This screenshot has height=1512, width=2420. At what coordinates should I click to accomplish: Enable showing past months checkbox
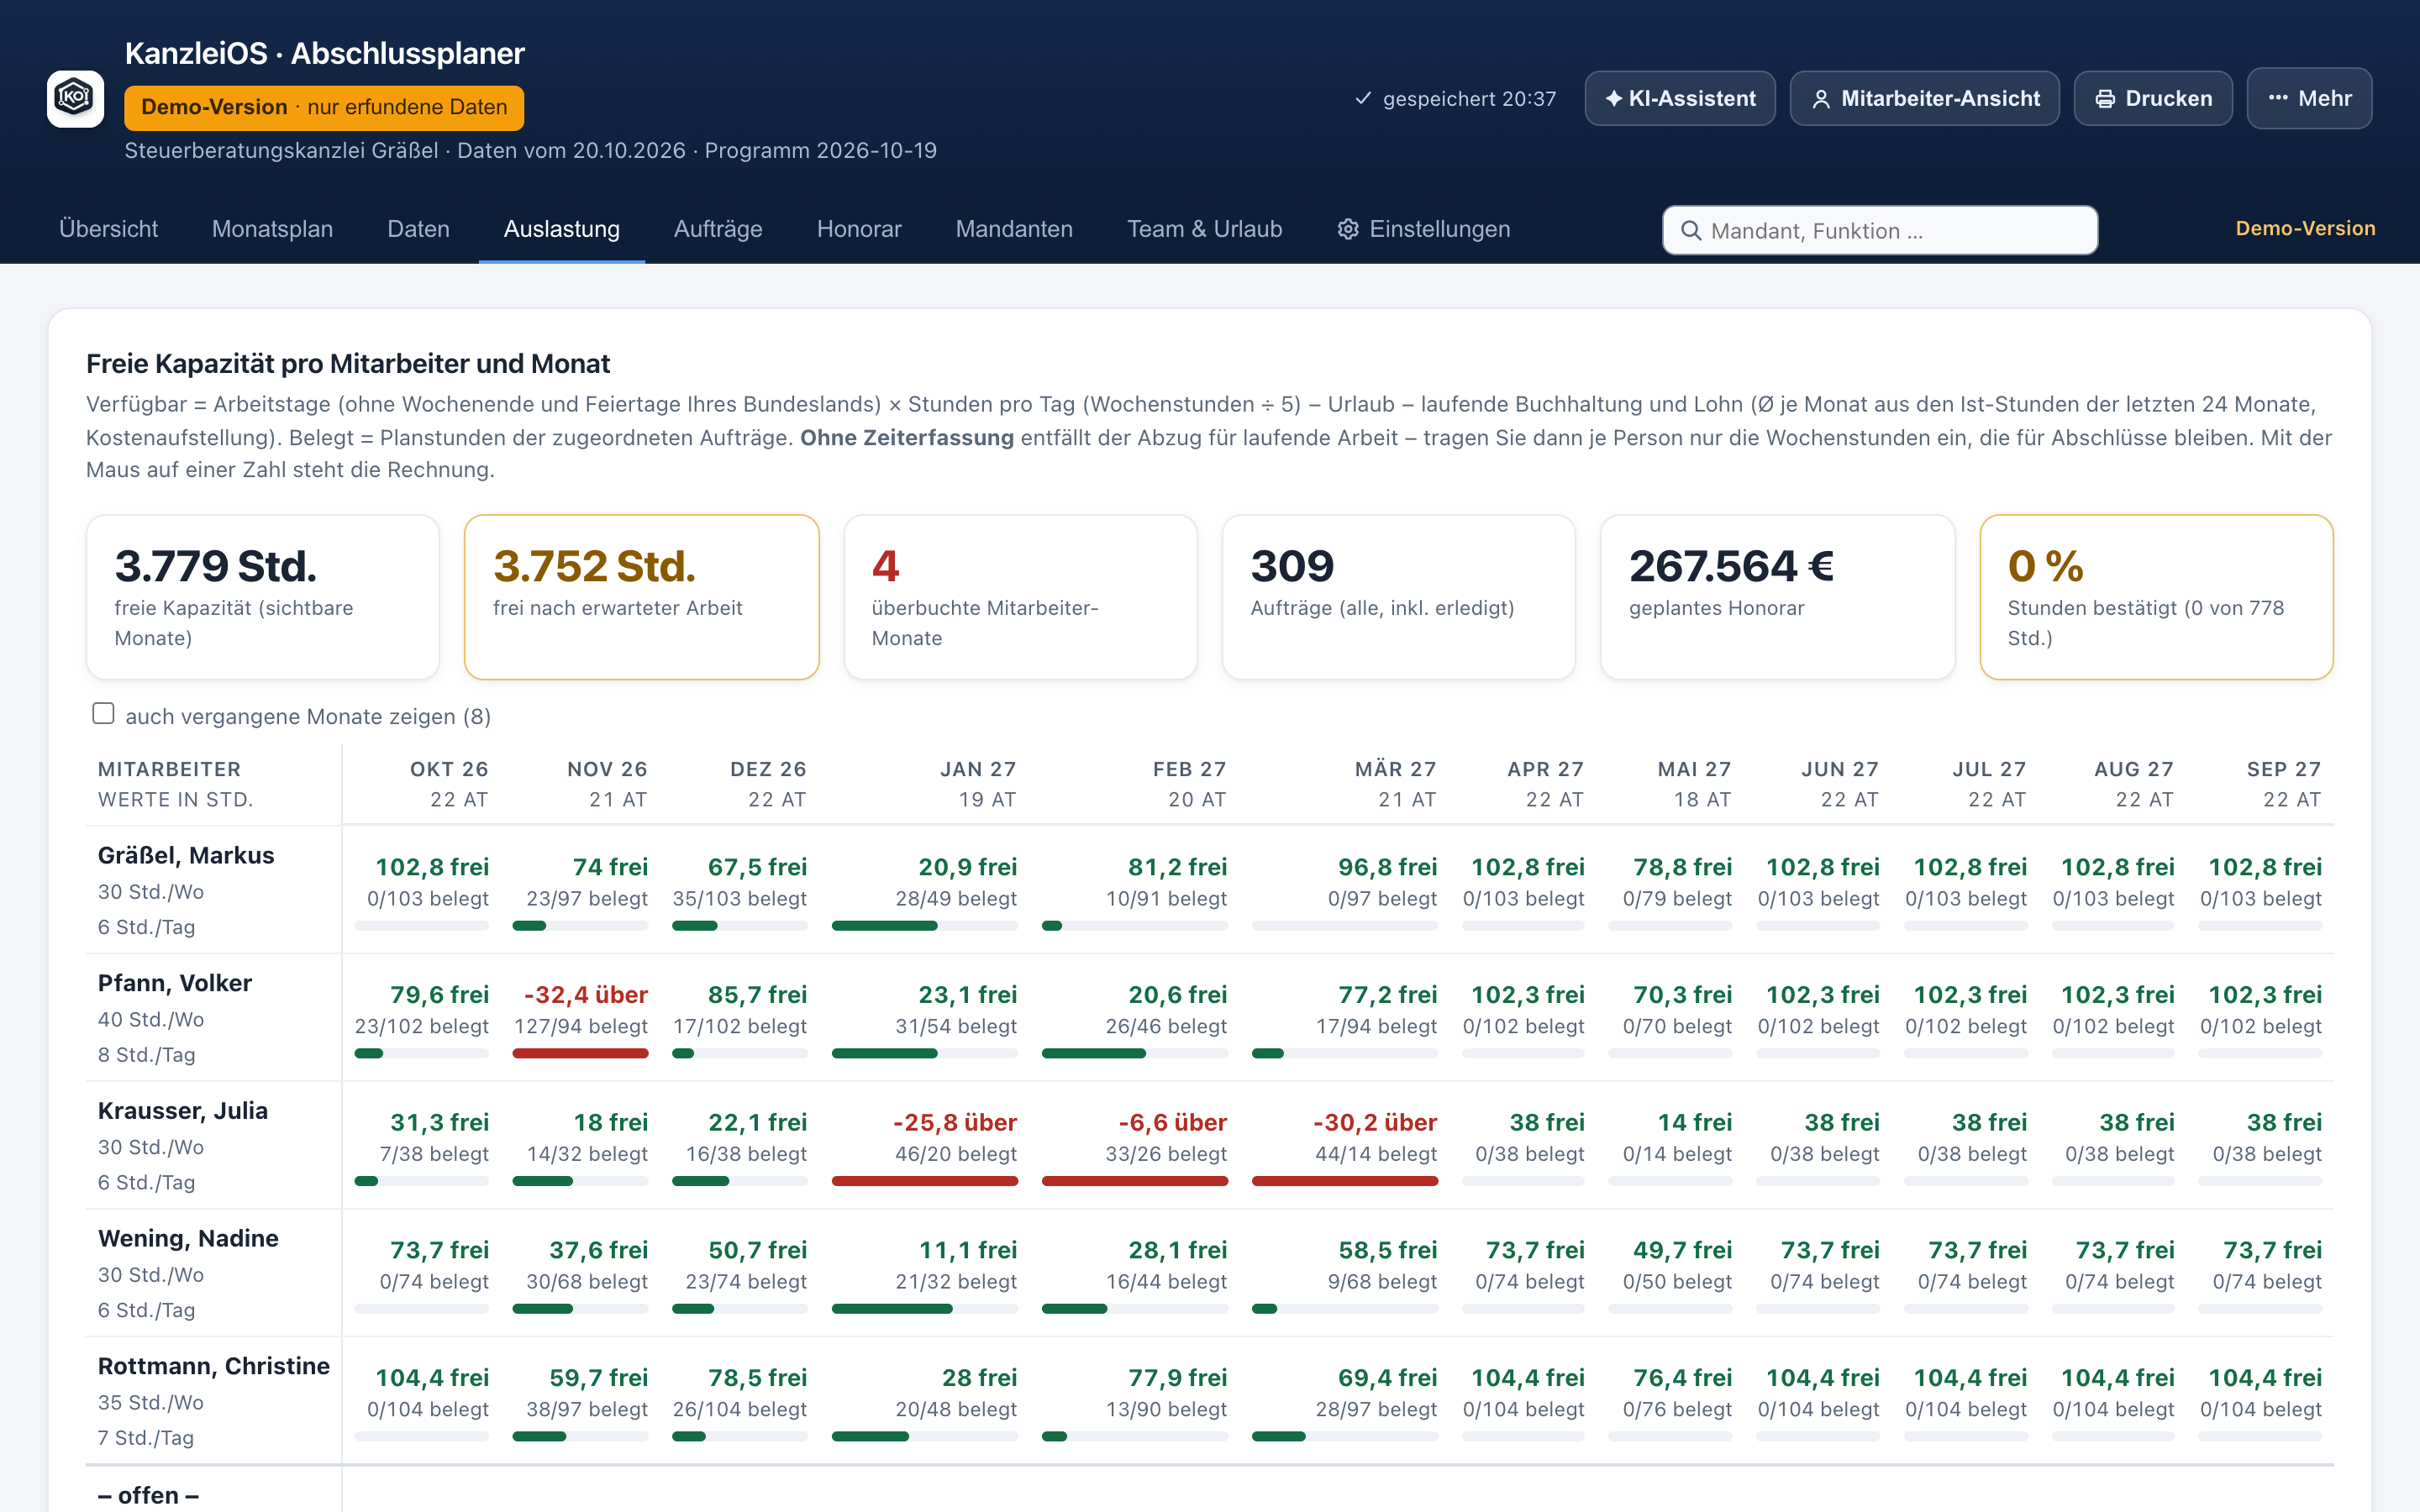(x=103, y=713)
